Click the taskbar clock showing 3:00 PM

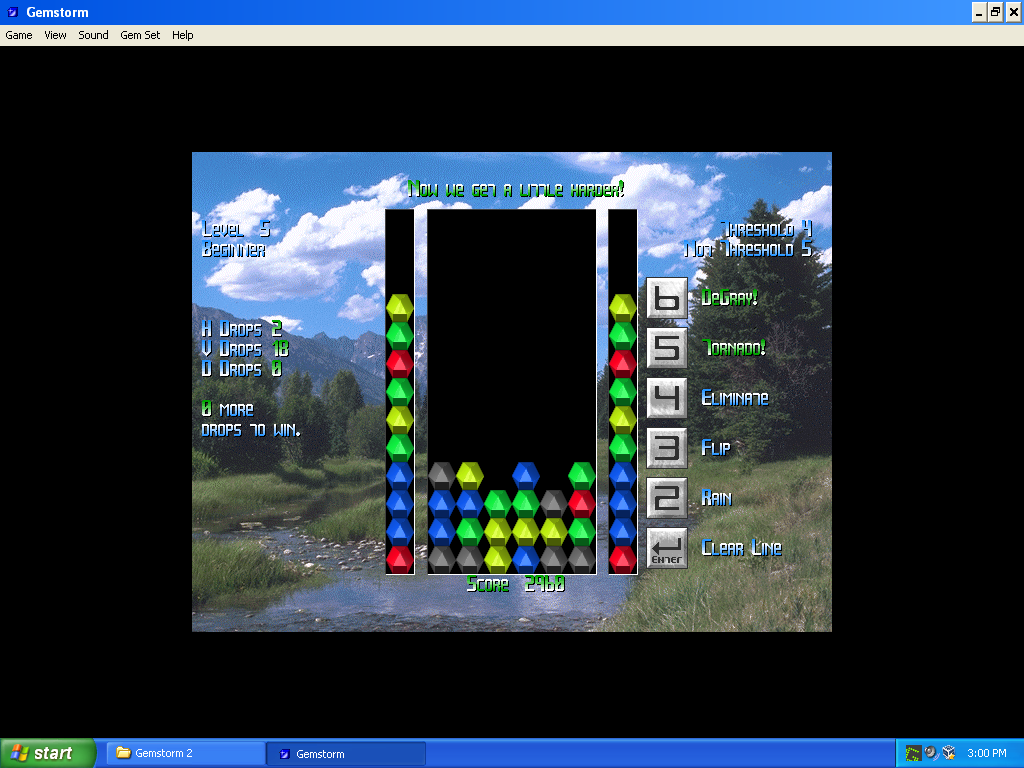(987, 753)
